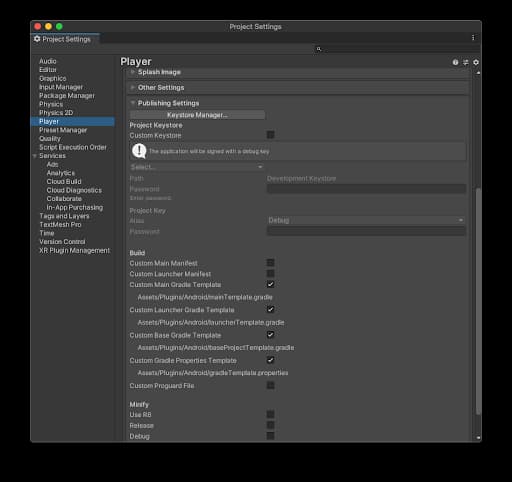Image resolution: width=512 pixels, height=482 pixels.
Task: Open Script Execution Order settings
Action: 73,147
